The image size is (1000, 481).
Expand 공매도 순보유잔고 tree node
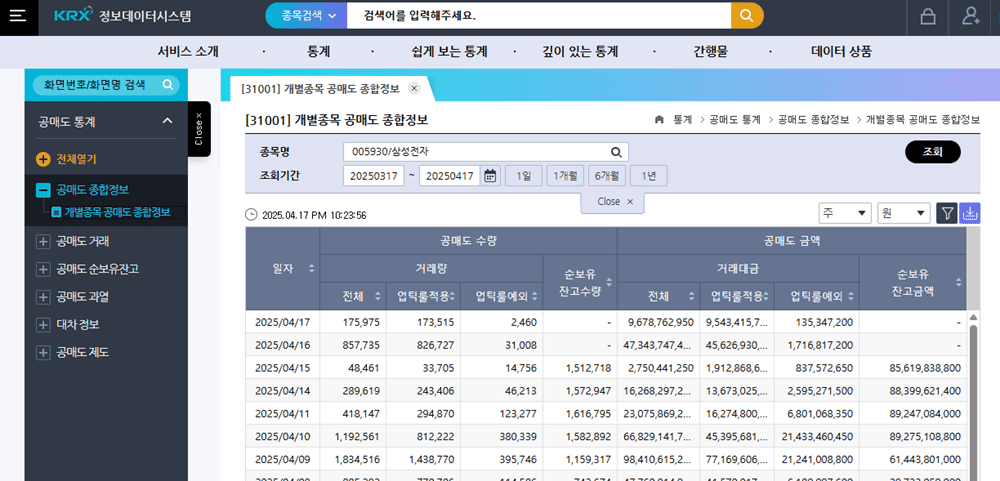(43, 269)
